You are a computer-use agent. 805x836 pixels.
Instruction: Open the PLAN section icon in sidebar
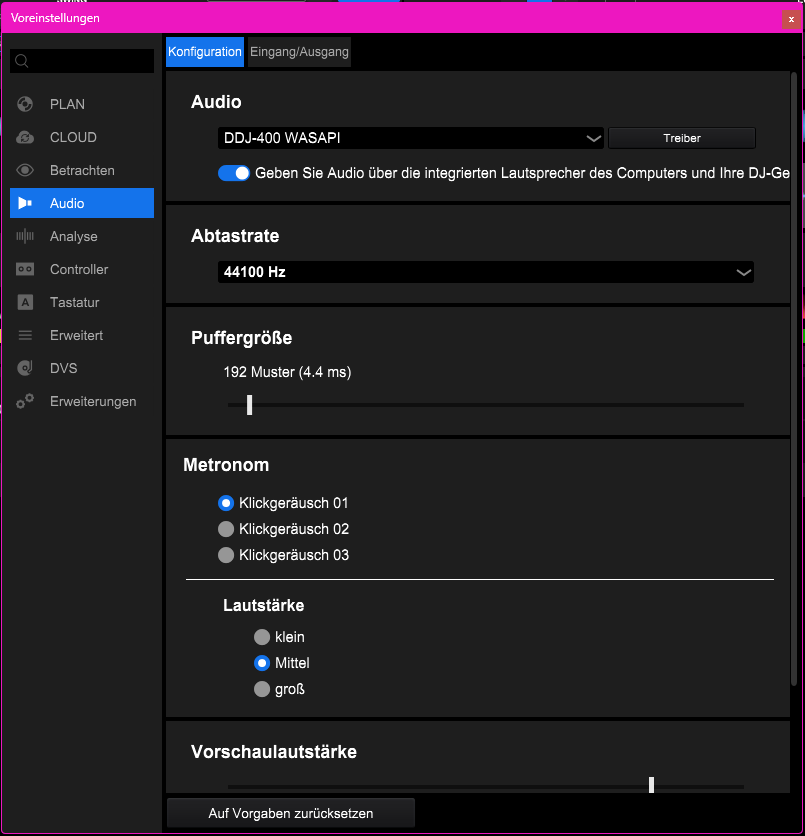[x=25, y=104]
